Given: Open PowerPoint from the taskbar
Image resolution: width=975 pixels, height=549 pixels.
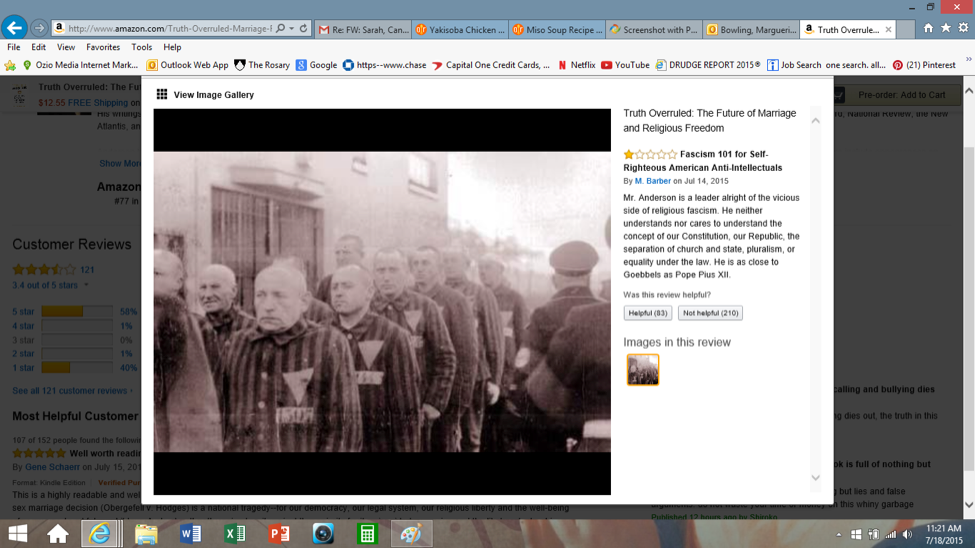Looking at the screenshot, I should point(279,534).
